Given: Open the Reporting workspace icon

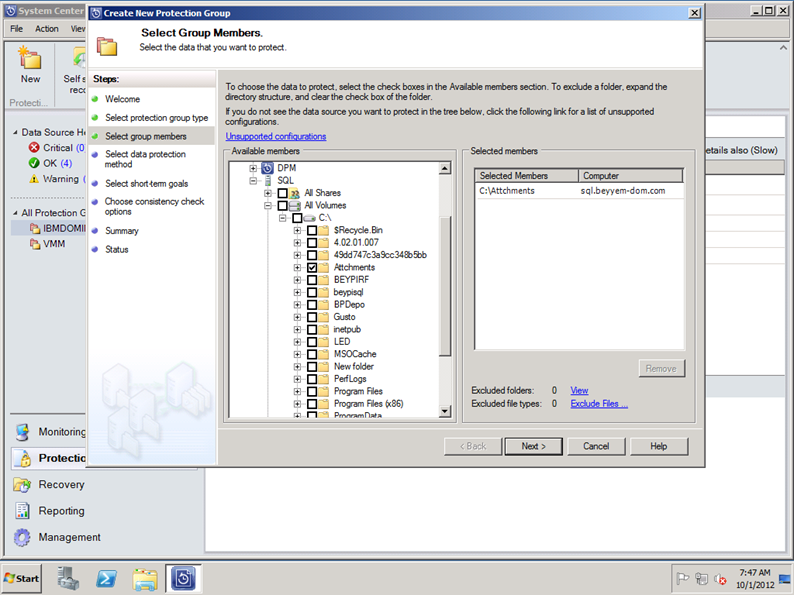Looking at the screenshot, I should [x=22, y=511].
